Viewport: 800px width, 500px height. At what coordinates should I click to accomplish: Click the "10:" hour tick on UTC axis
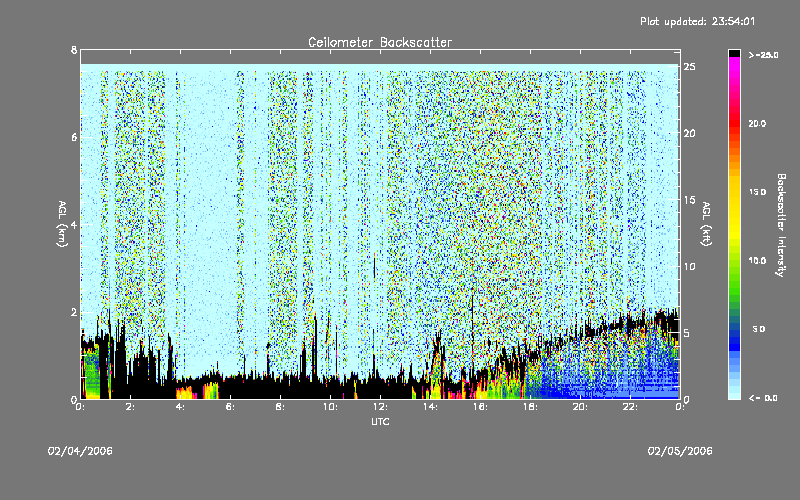click(x=330, y=407)
